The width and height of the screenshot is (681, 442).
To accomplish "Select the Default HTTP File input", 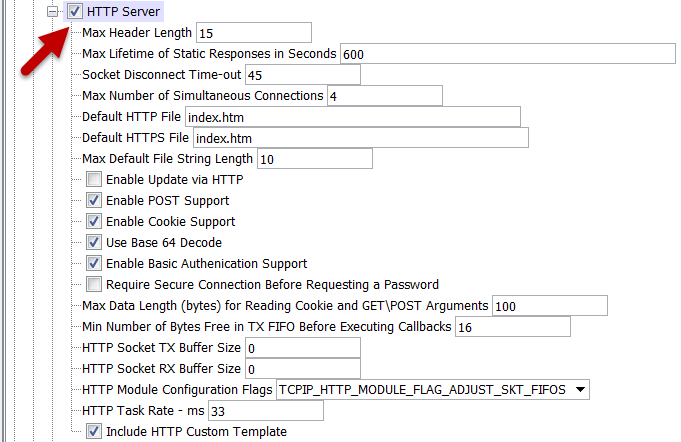I will (x=353, y=117).
